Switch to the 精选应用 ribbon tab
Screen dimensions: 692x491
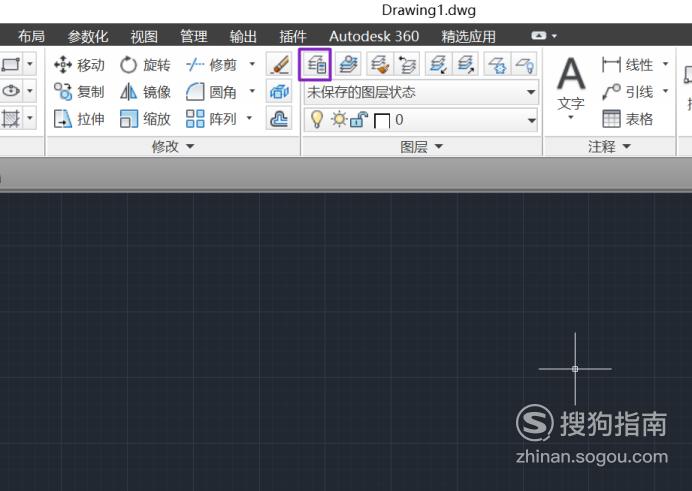(468, 36)
